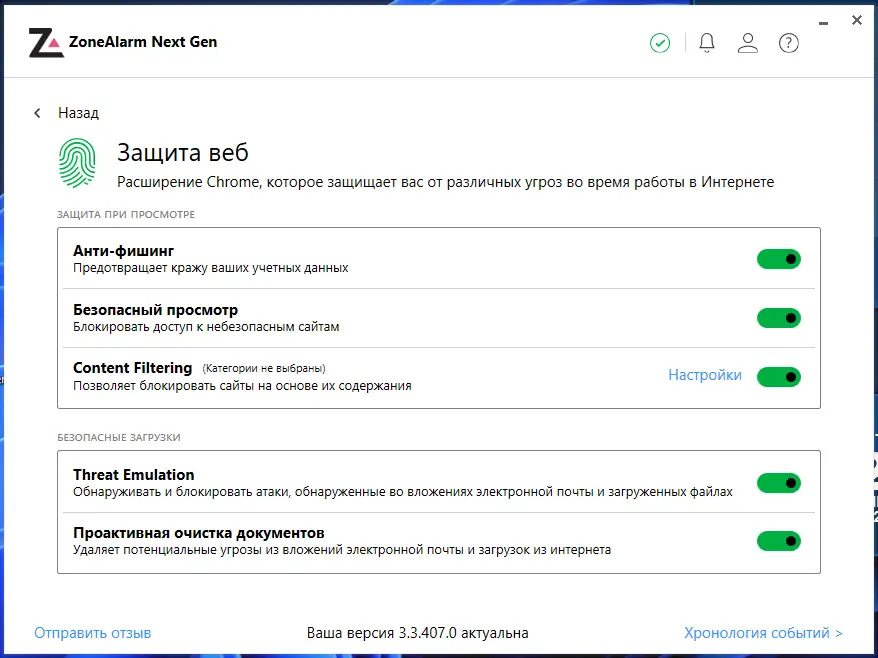Close the ZoneAlarm window

(x=857, y=20)
